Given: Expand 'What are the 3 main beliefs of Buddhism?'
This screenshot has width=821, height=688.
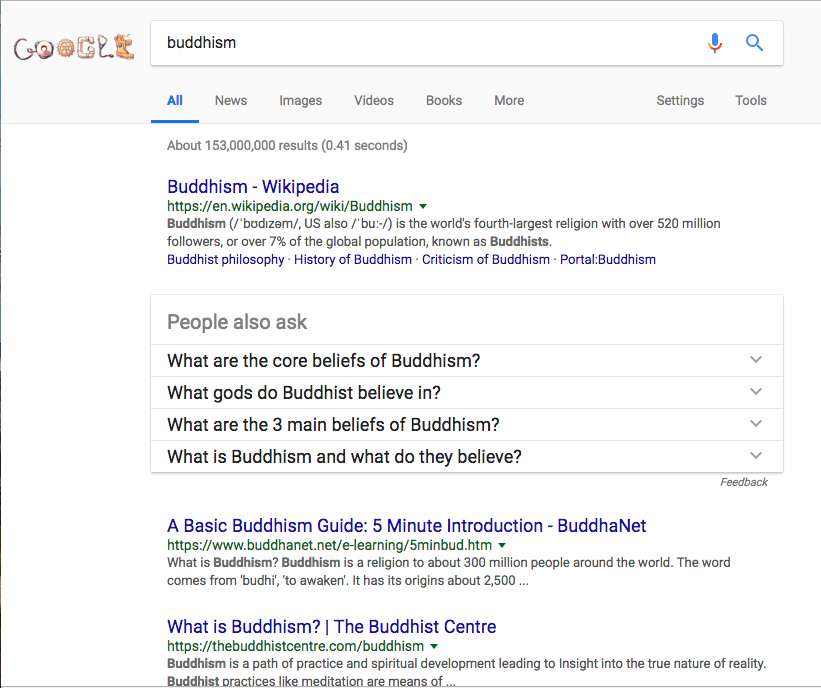Looking at the screenshot, I should tap(467, 425).
